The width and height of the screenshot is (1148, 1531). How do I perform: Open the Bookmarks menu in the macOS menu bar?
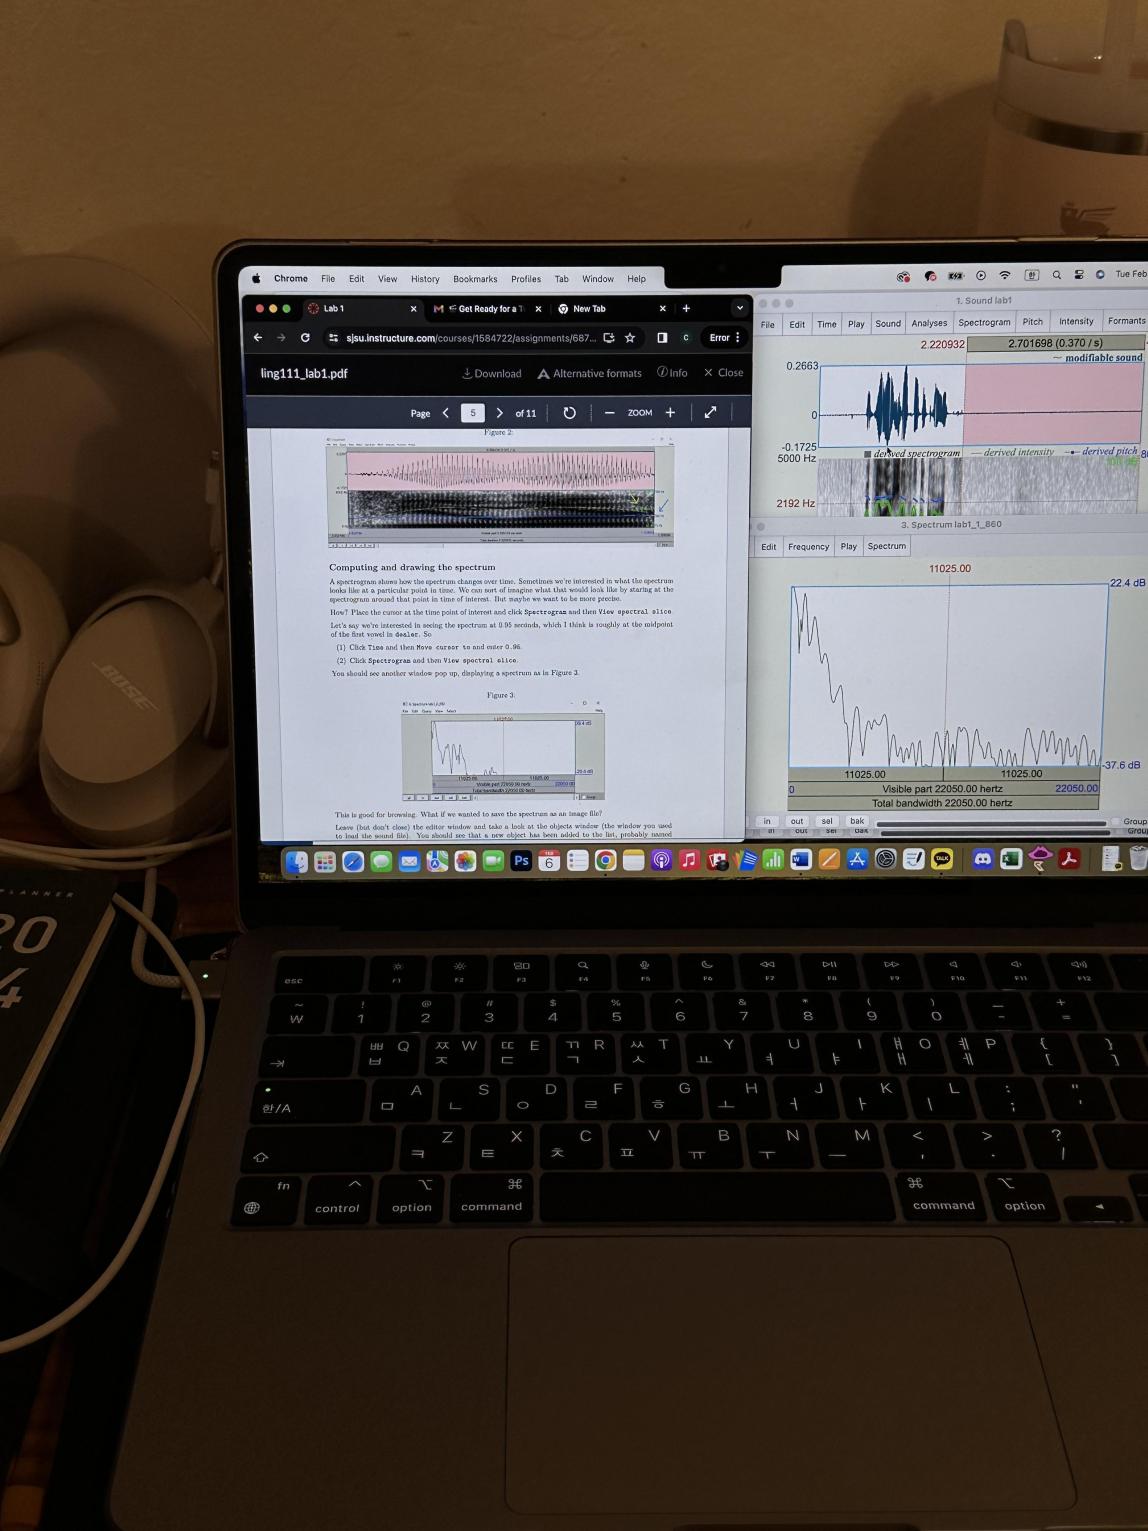pos(475,279)
